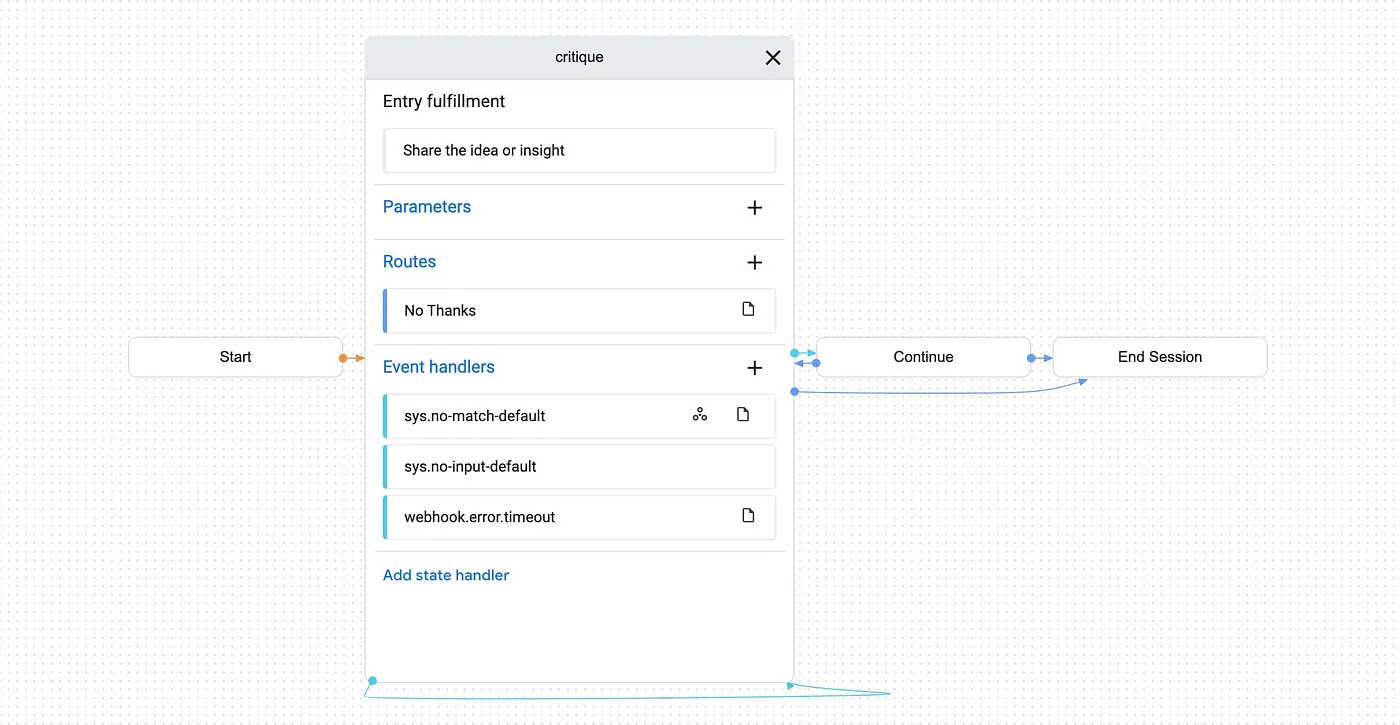The height and width of the screenshot is (725, 1400).
Task: Select the No Thanks route
Action: tap(579, 311)
